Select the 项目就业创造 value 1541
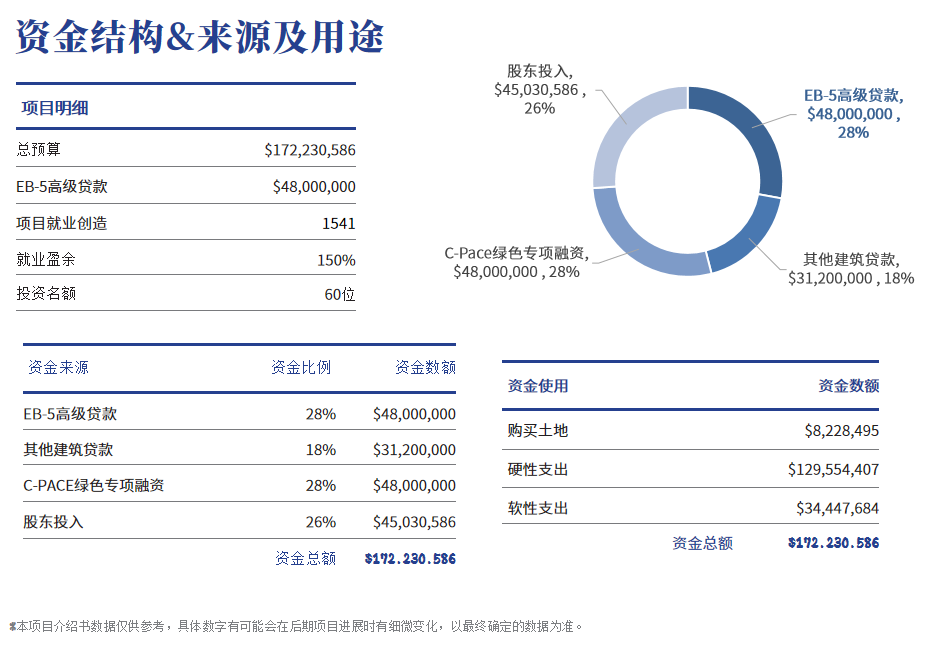Image resolution: width=931 pixels, height=651 pixels. (x=338, y=223)
